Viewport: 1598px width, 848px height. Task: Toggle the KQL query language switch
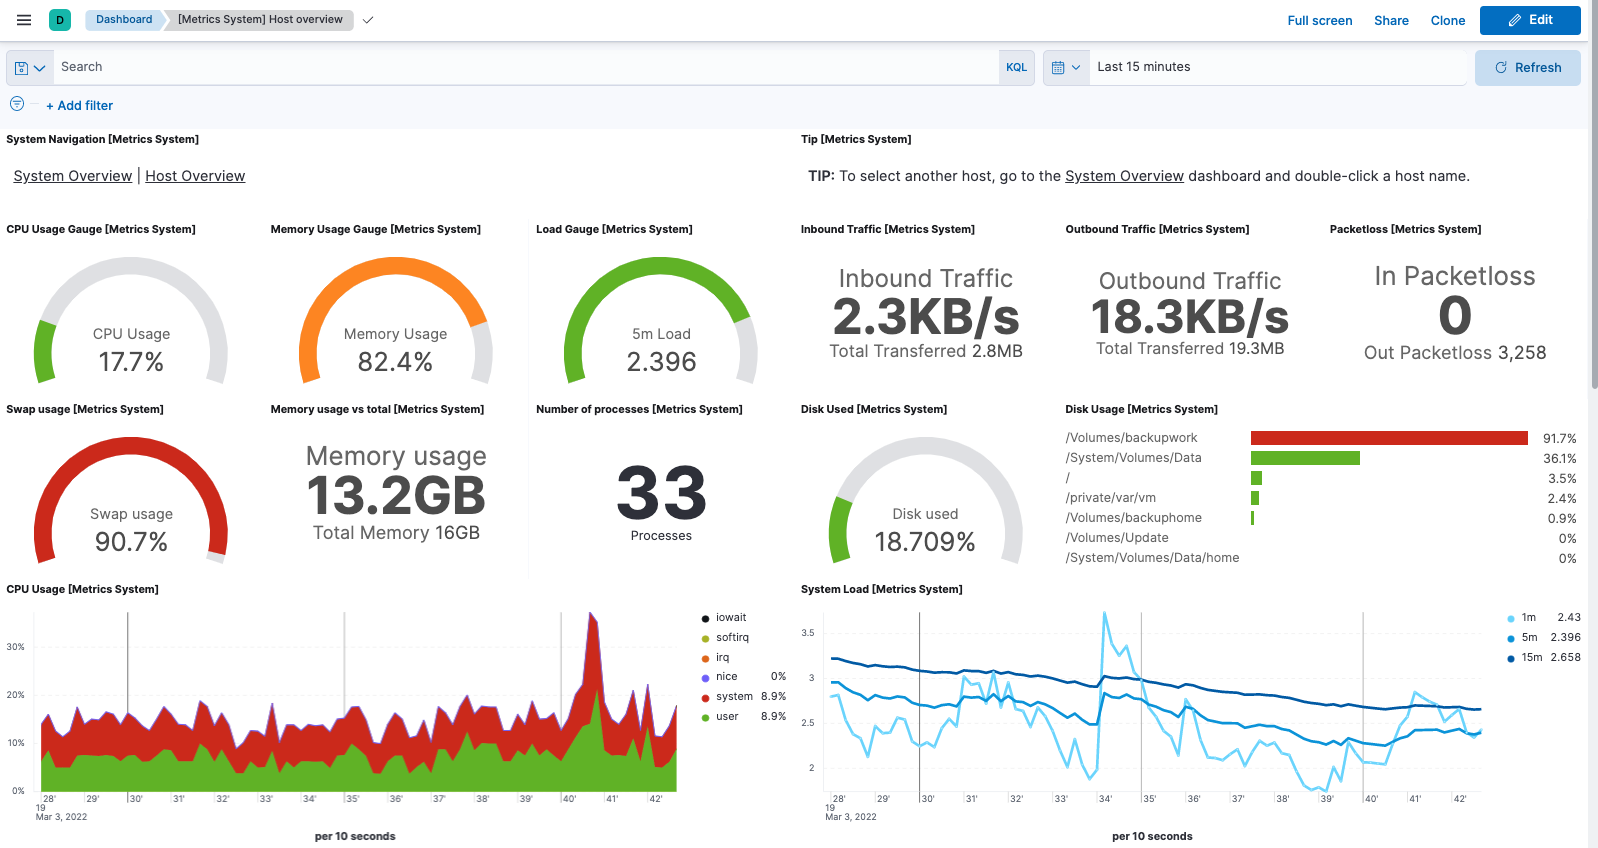coord(1016,68)
